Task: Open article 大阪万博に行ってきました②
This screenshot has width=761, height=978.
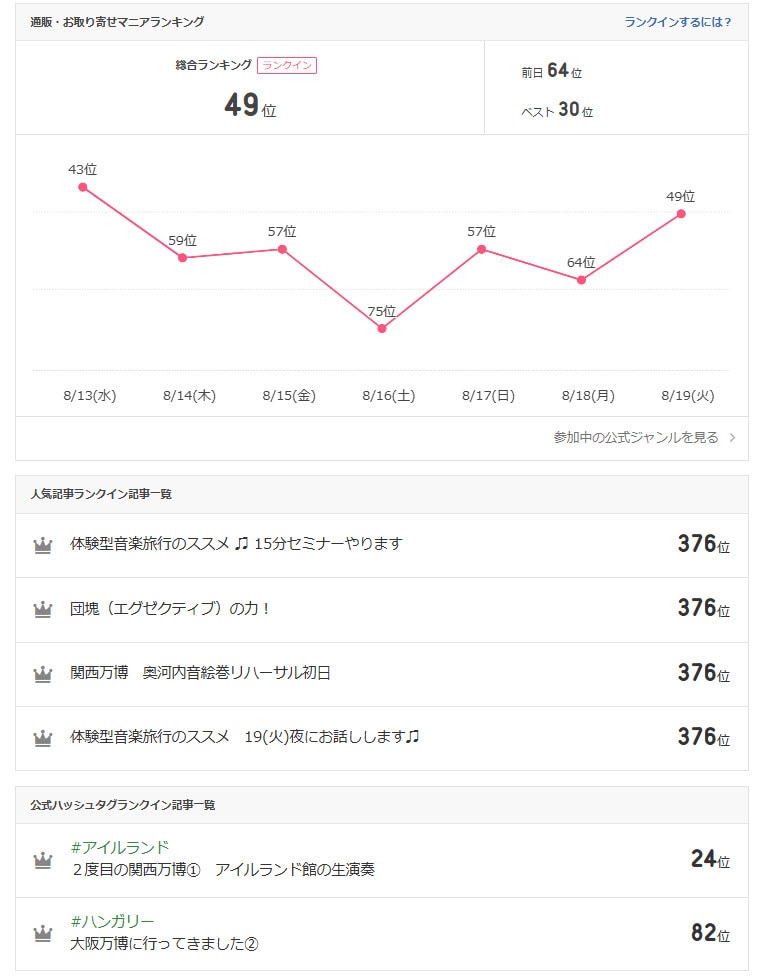Action: [x=165, y=943]
